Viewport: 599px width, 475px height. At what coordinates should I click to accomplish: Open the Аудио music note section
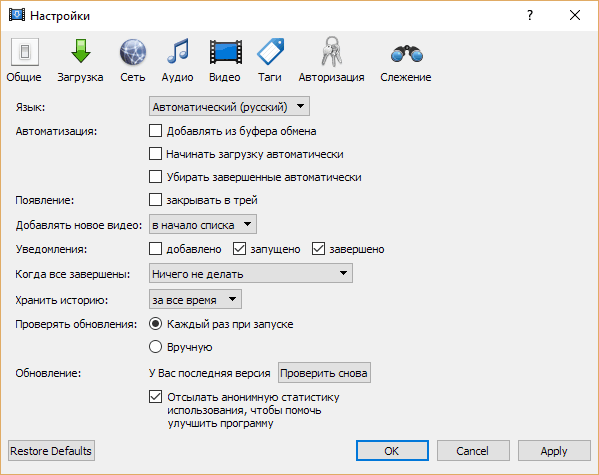click(177, 60)
